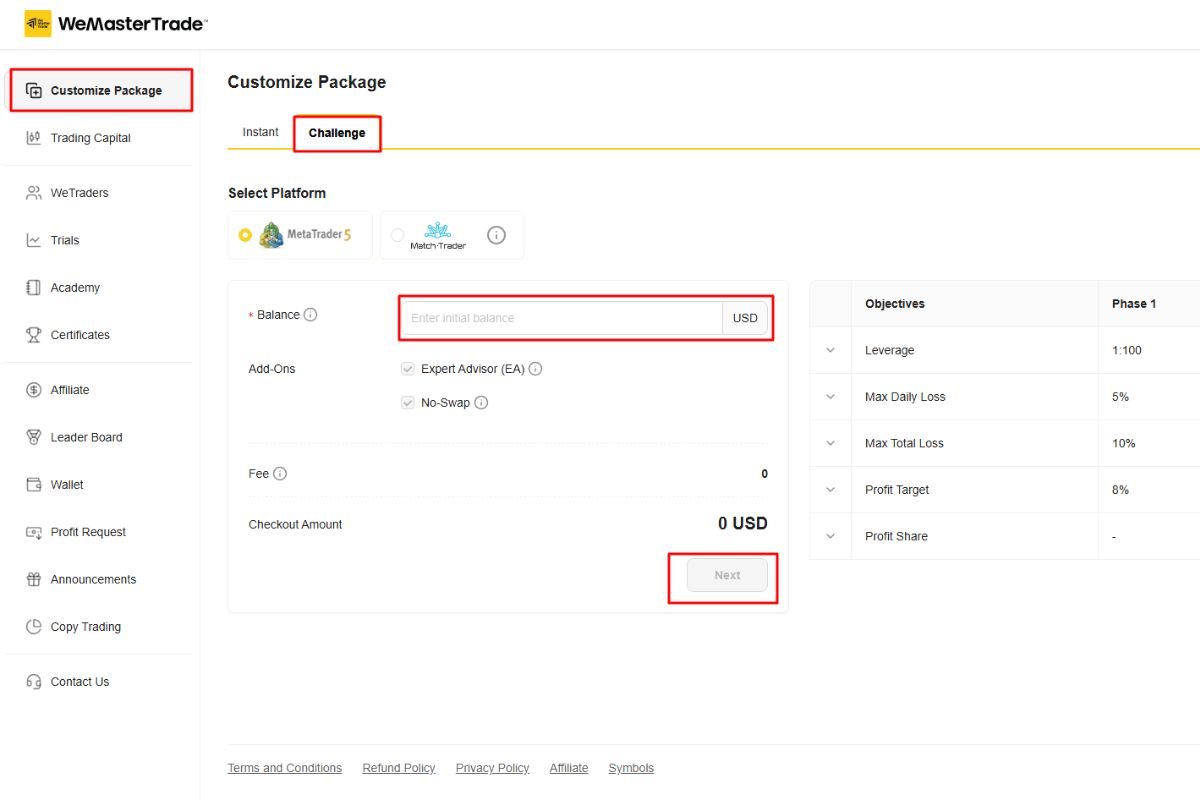Switch to the Instant tab

click(260, 132)
